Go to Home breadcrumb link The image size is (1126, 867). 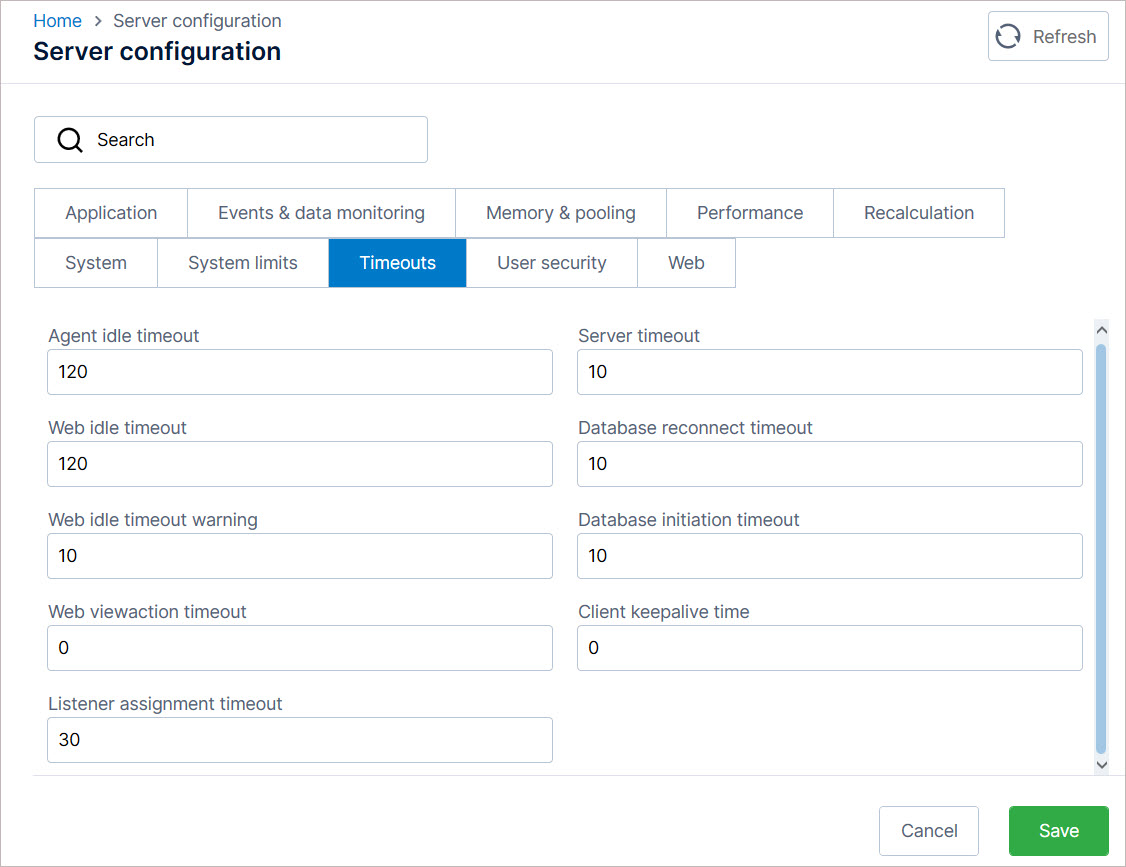tap(57, 21)
